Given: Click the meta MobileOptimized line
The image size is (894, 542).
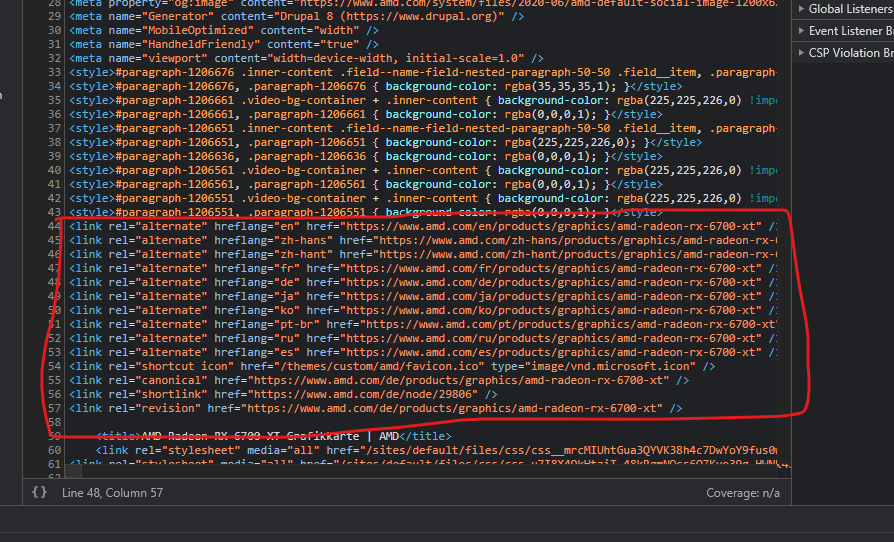Looking at the screenshot, I should [224, 30].
